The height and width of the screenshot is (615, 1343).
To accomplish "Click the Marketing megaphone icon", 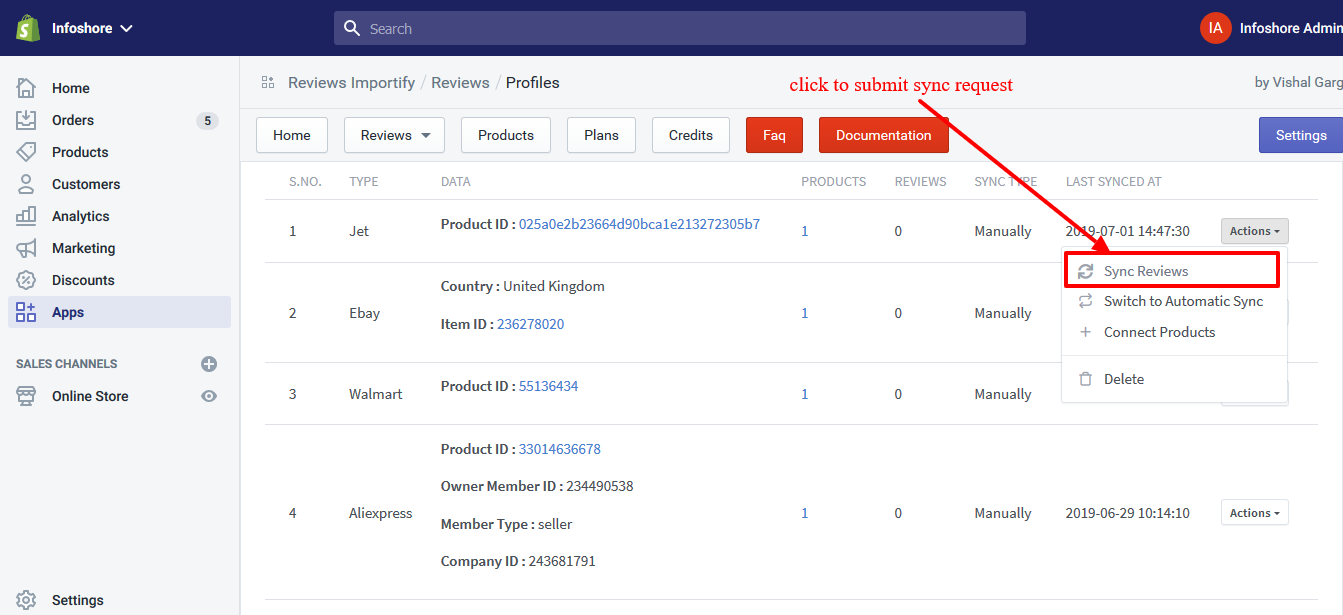I will pyautogui.click(x=27, y=248).
